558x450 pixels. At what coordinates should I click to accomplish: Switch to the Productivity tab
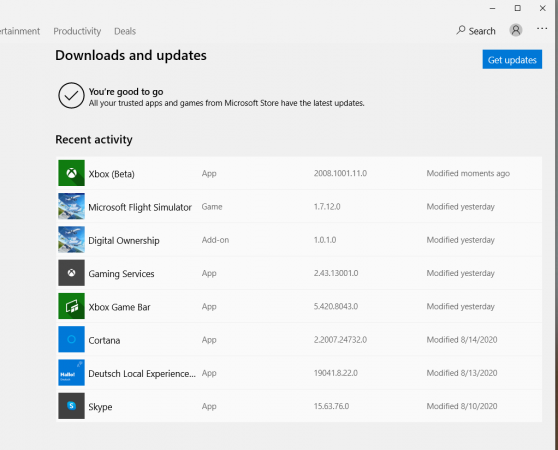tap(77, 31)
